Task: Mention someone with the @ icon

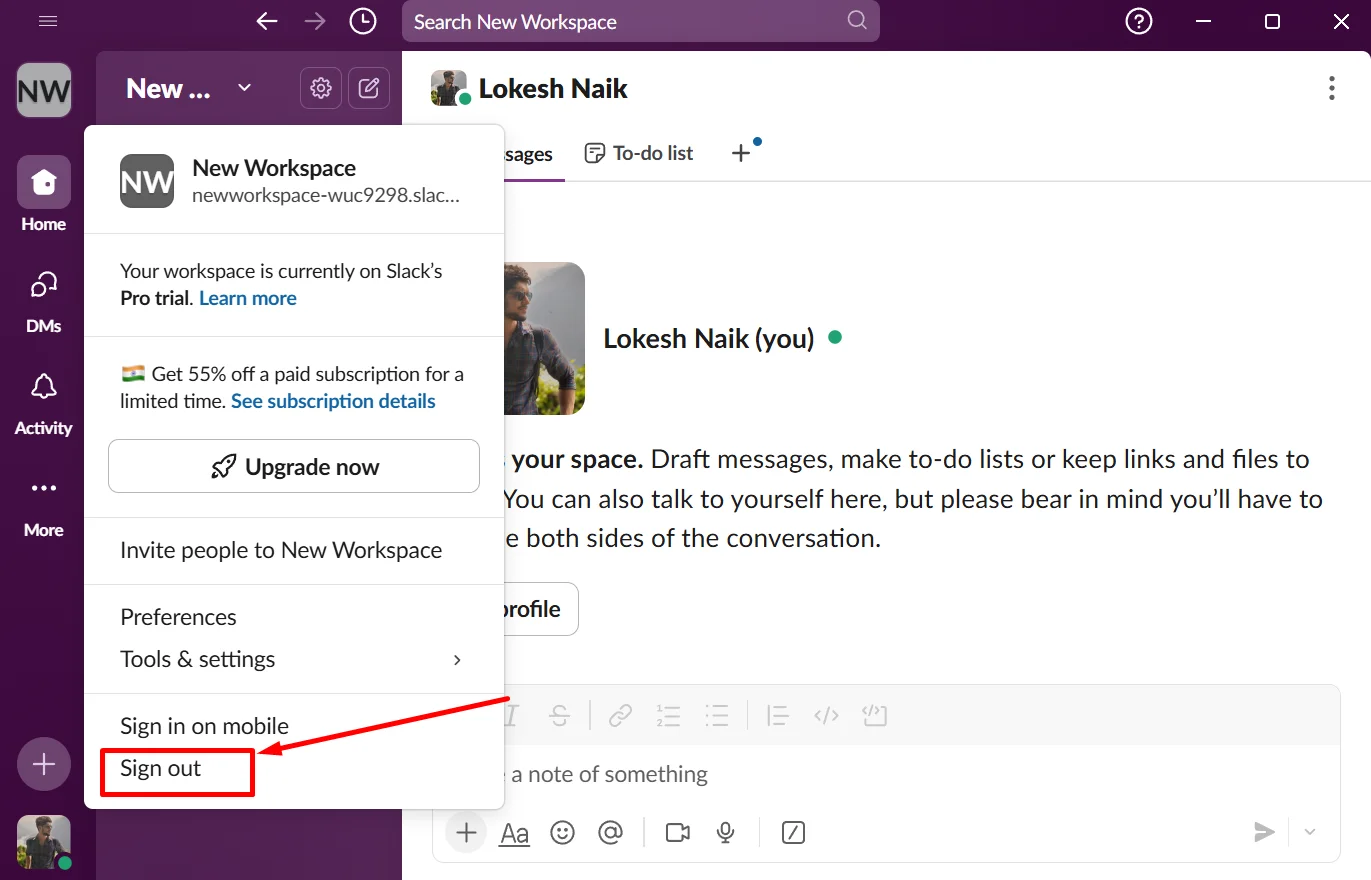Action: [x=610, y=832]
